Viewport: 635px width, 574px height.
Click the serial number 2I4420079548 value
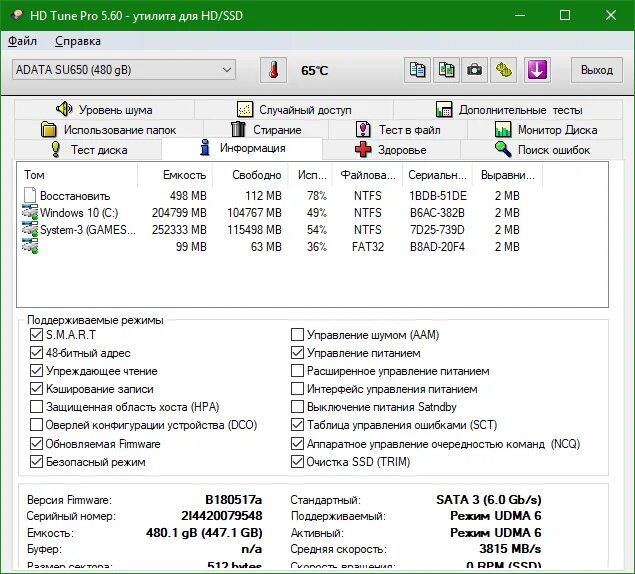[222, 516]
